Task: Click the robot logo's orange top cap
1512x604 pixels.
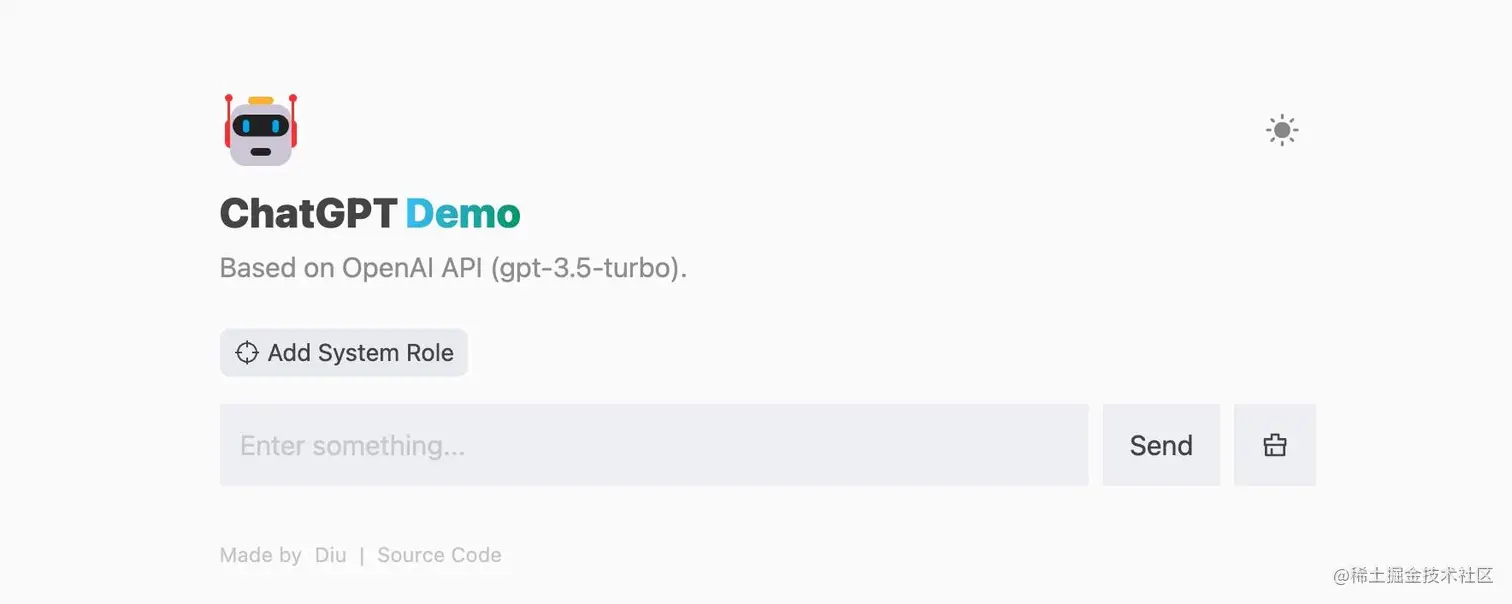Action: tap(261, 100)
